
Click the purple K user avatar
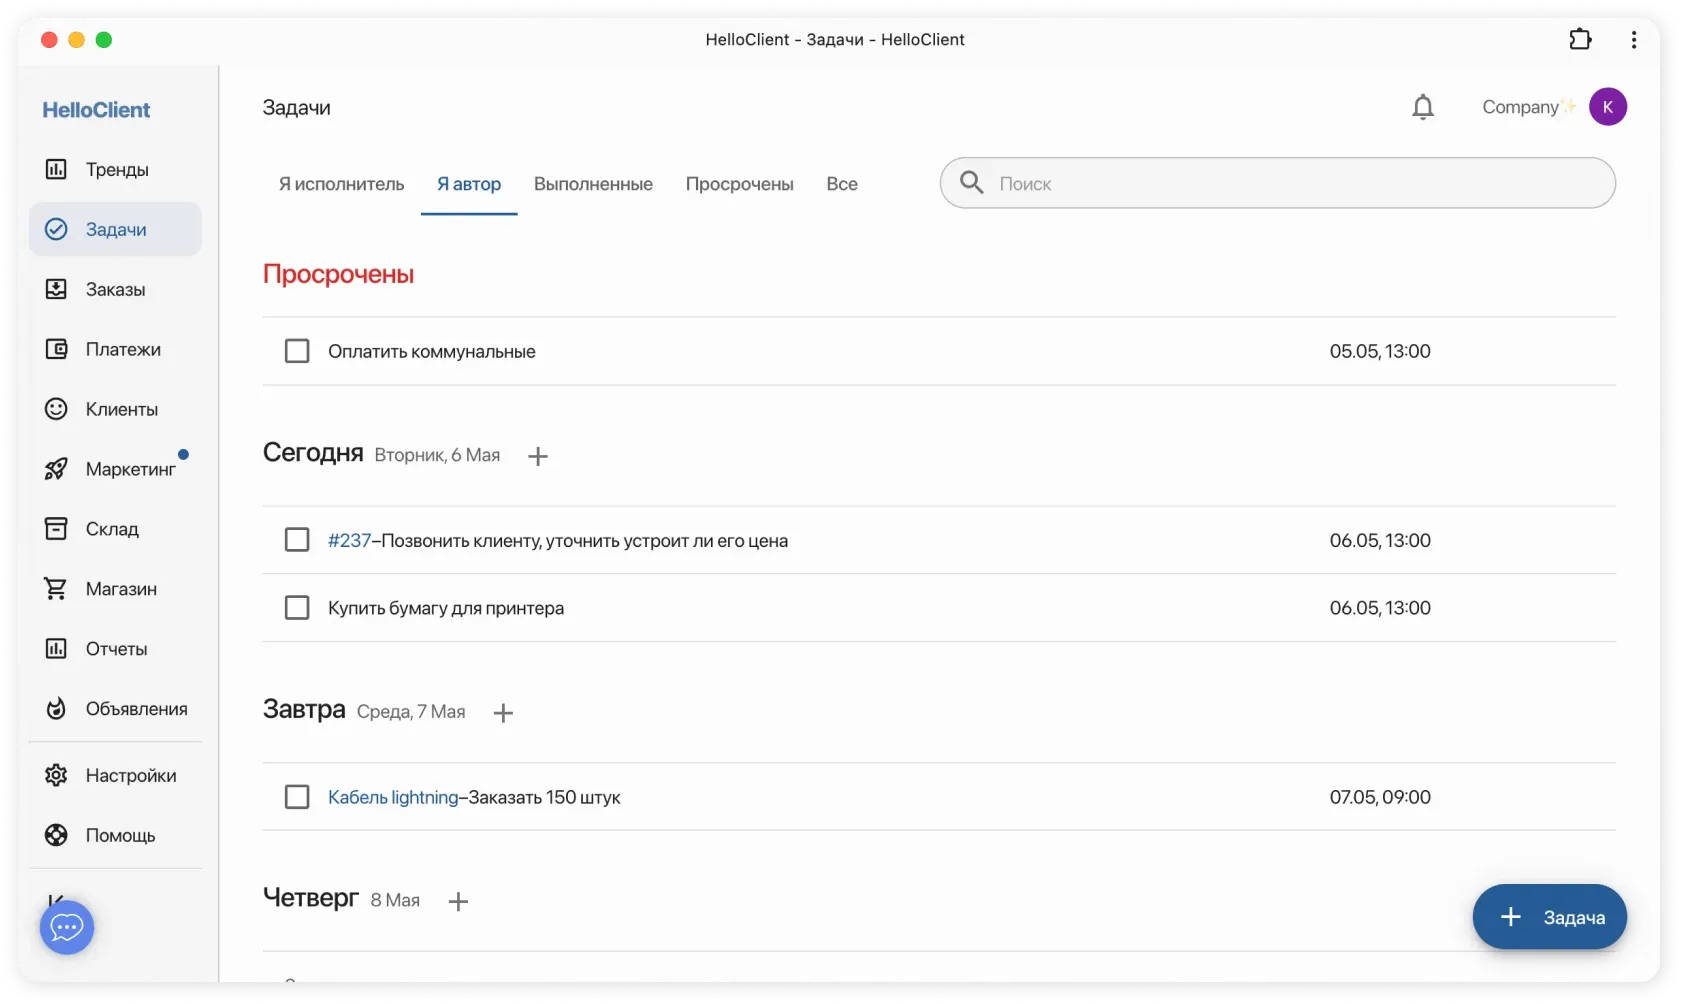click(1607, 107)
